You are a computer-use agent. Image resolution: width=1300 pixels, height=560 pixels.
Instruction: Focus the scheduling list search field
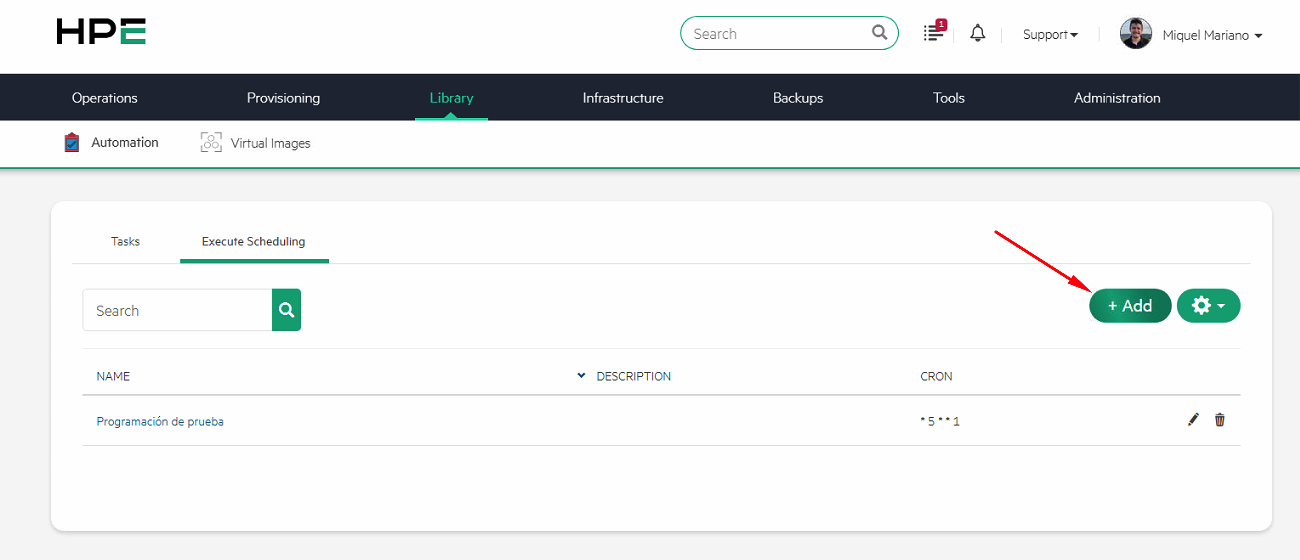pyautogui.click(x=177, y=310)
